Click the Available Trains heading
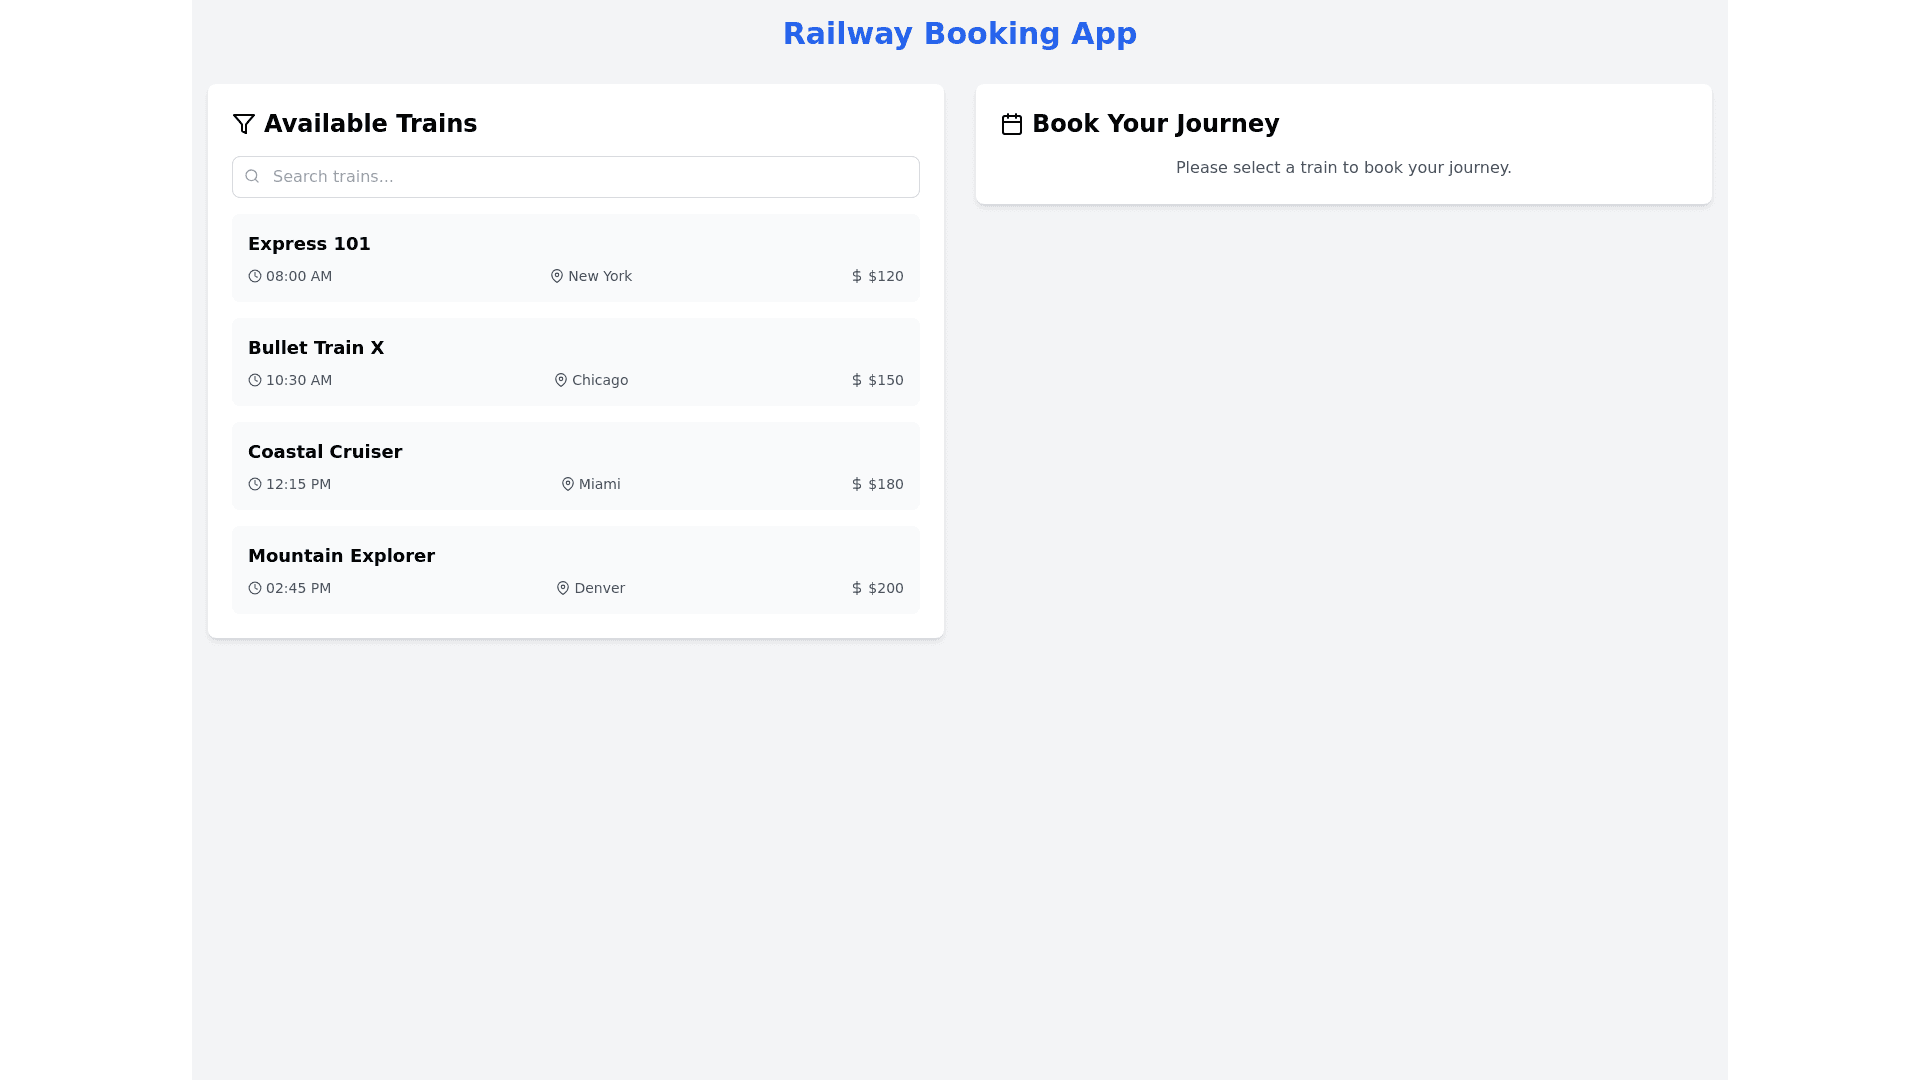The image size is (1920, 1080). point(370,124)
